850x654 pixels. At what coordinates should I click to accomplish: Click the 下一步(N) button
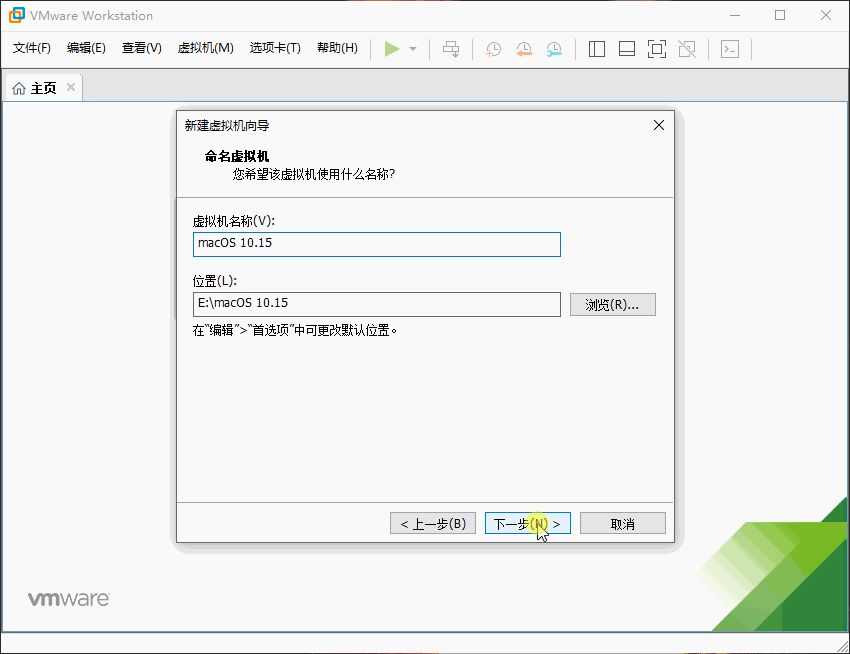[x=527, y=522]
